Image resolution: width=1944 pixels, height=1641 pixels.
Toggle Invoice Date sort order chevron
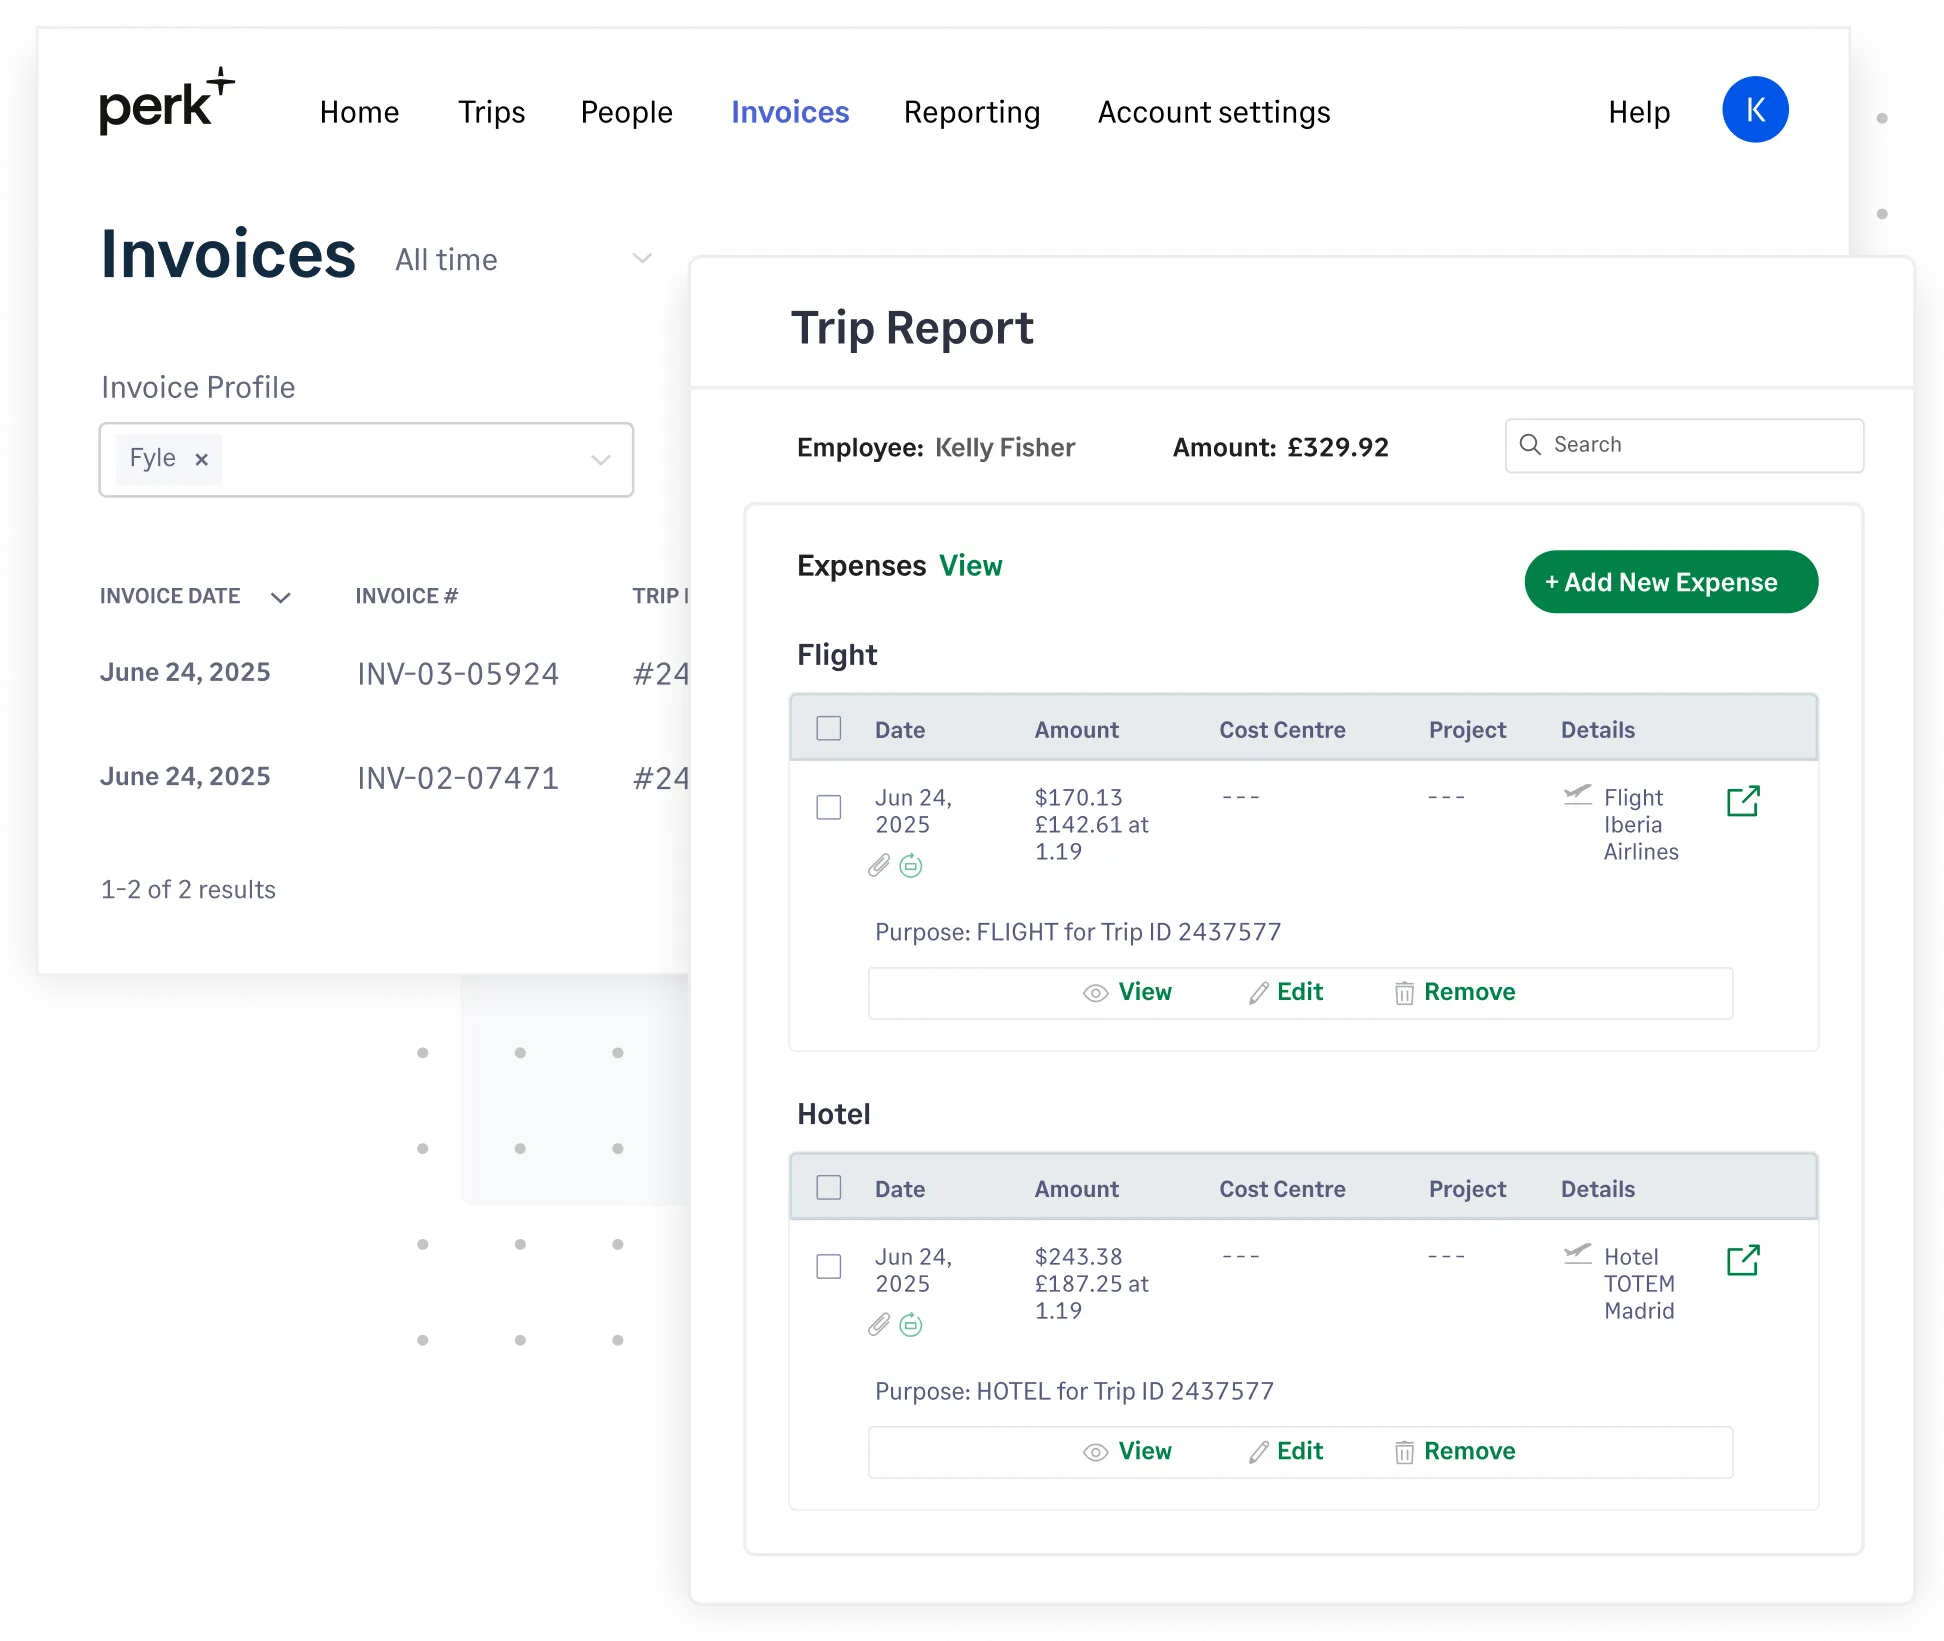click(x=281, y=597)
